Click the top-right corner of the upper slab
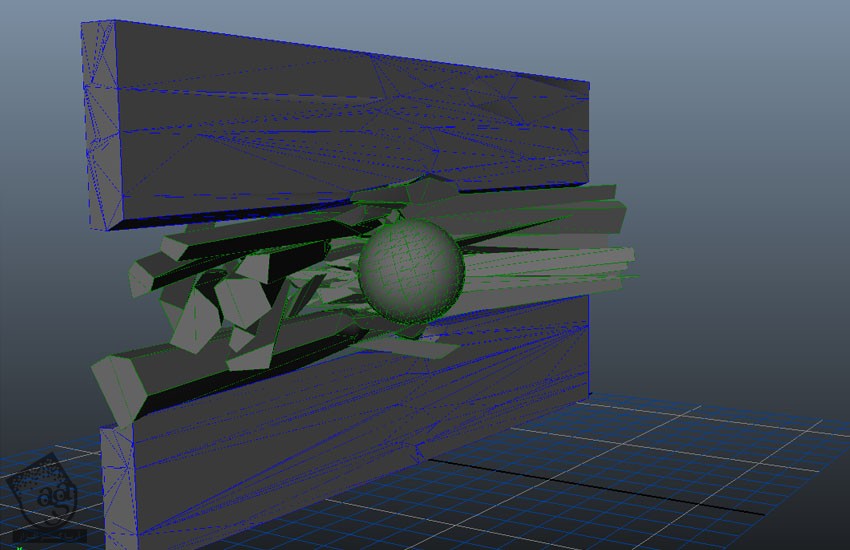 pos(588,80)
